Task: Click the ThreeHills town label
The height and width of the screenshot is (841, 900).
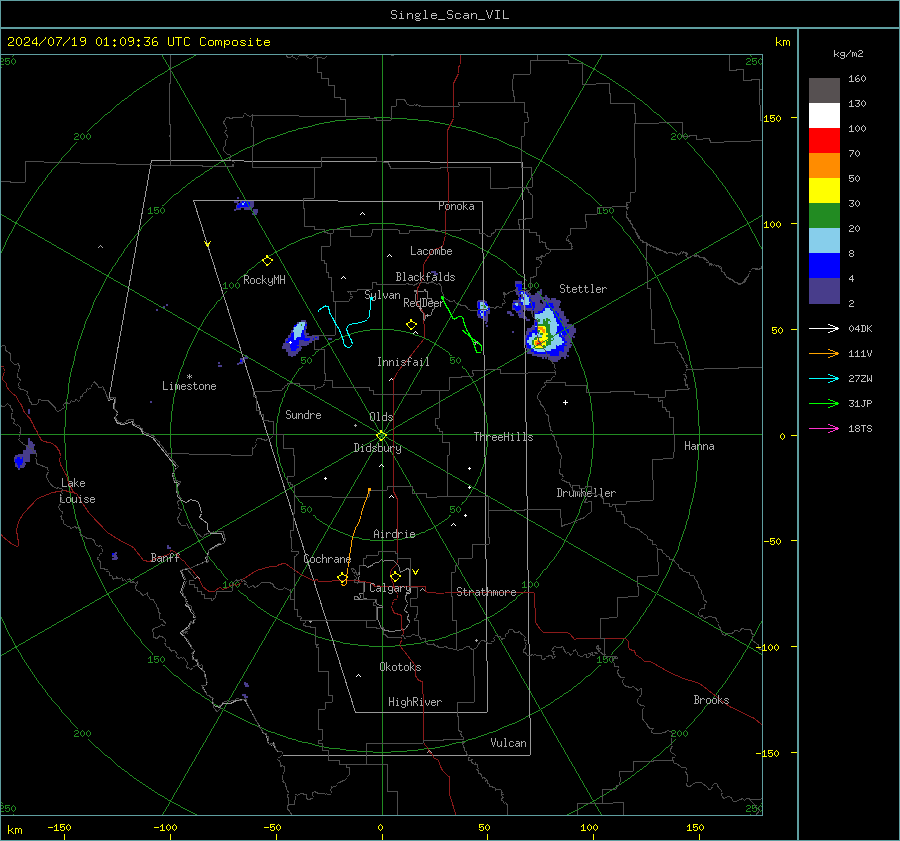Action: 503,437
